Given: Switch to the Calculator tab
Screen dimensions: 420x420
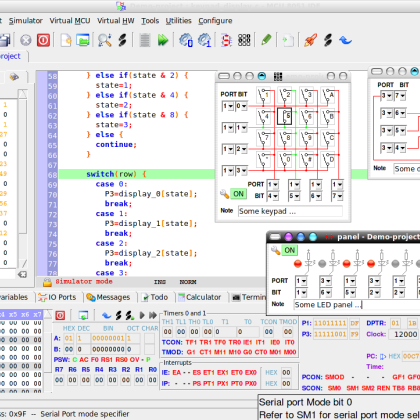Looking at the screenshot, I should point(199,297).
